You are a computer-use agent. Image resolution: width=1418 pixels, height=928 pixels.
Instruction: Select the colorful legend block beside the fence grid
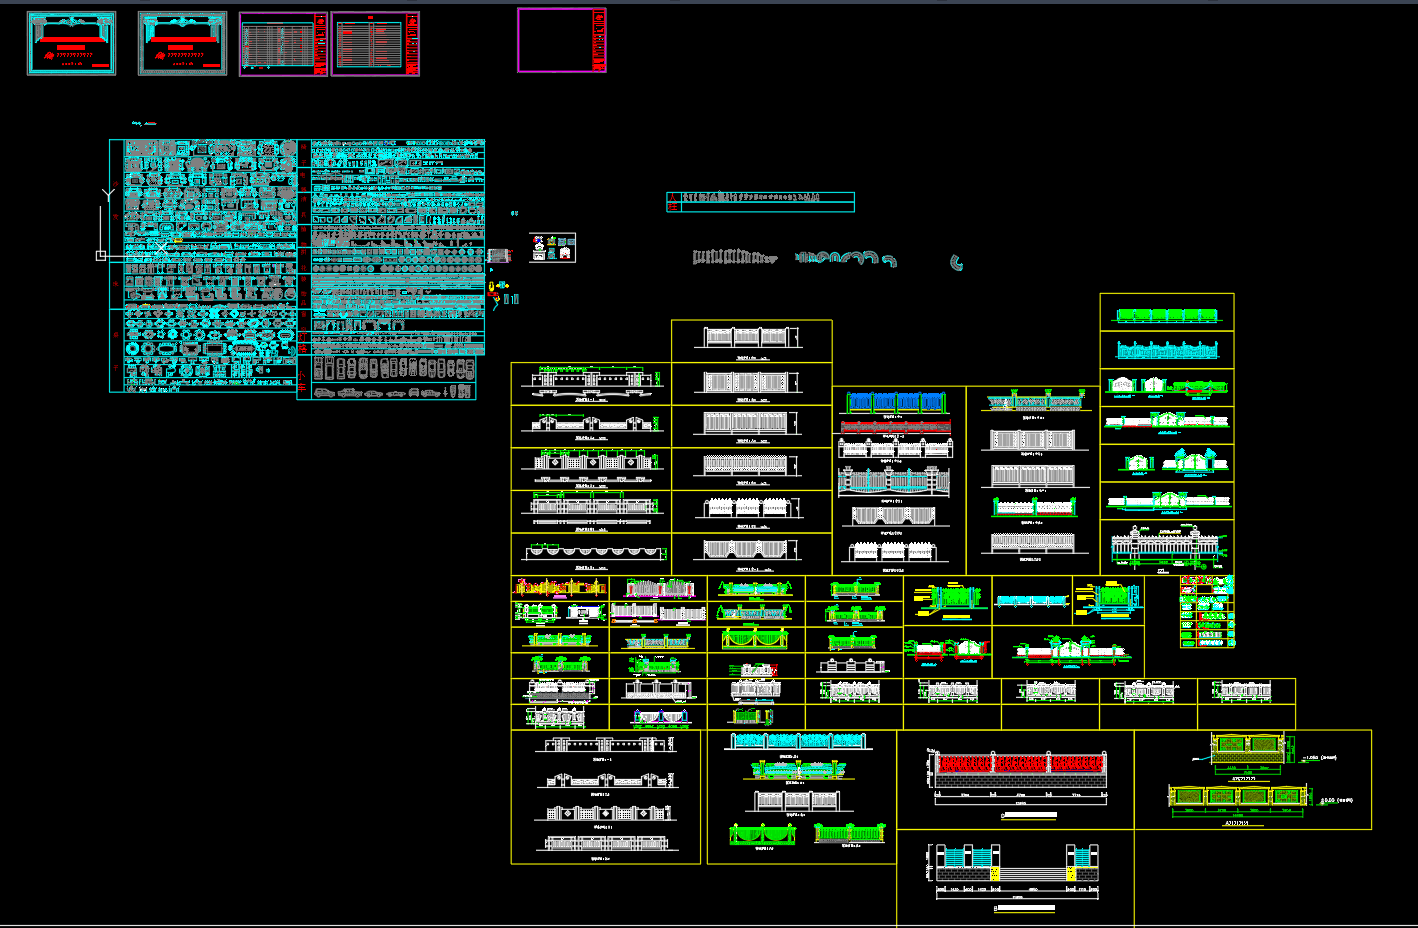[1207, 611]
